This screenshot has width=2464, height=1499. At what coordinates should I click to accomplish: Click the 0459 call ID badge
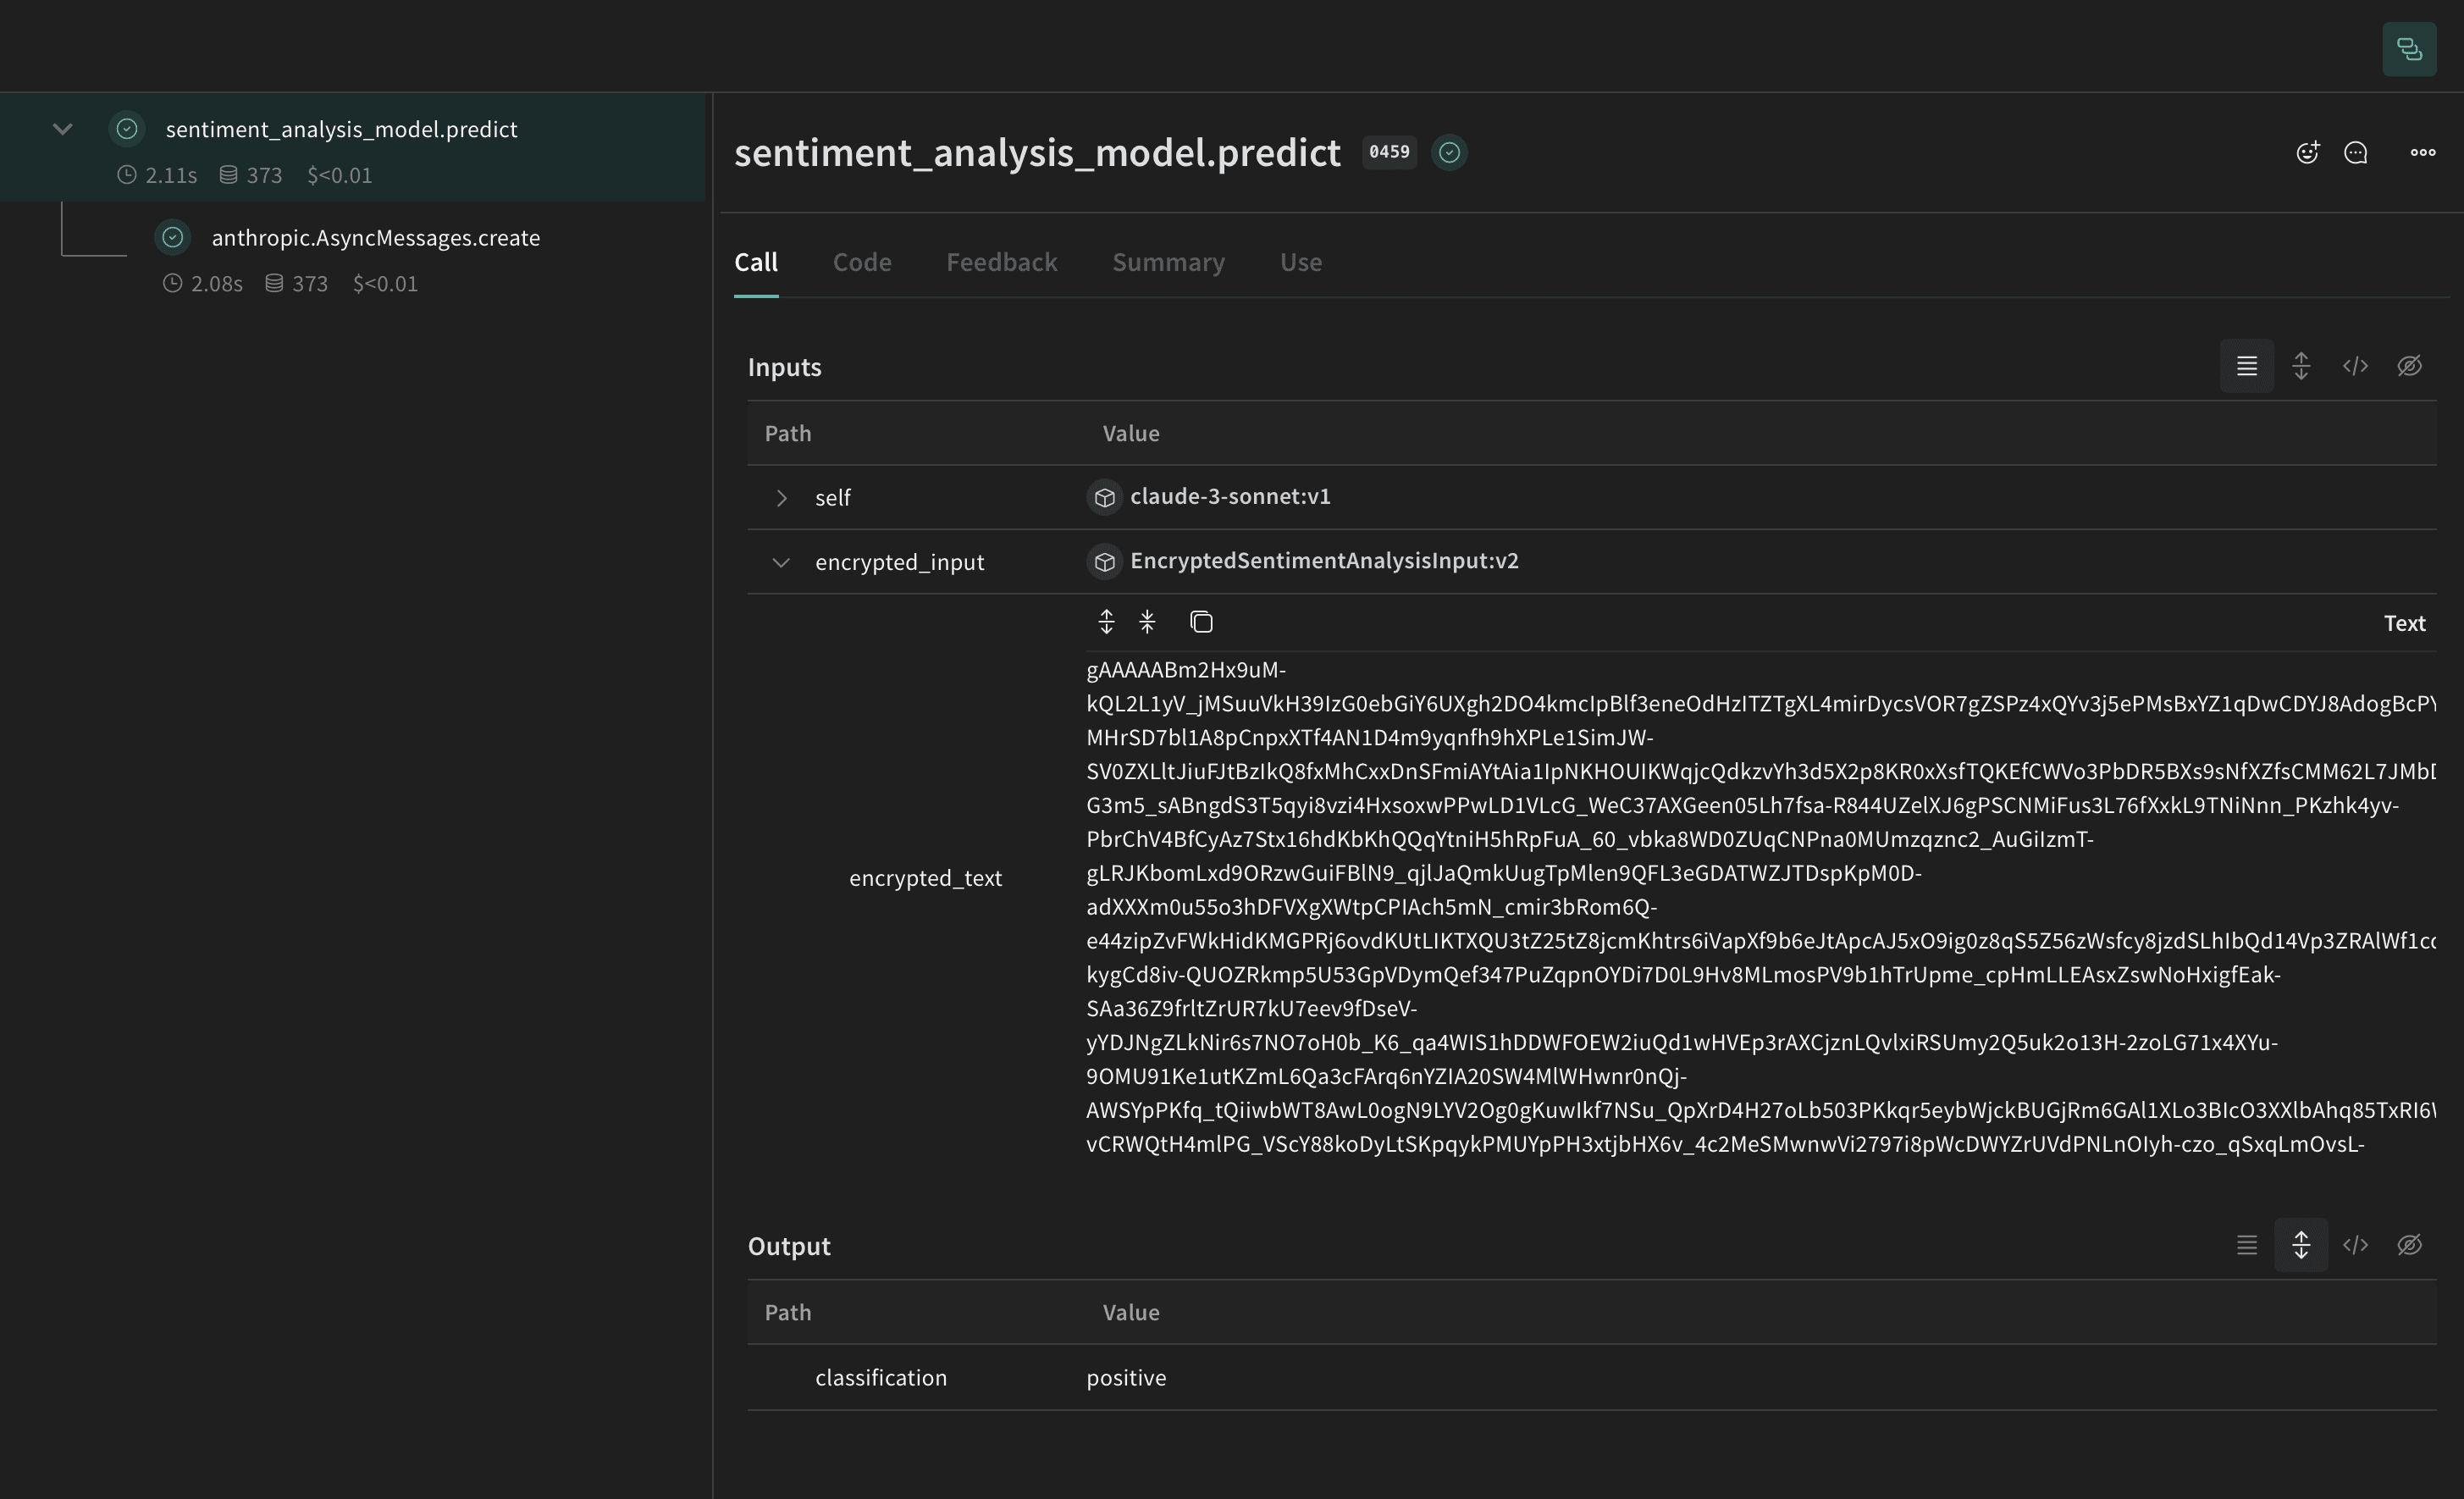(x=1389, y=152)
